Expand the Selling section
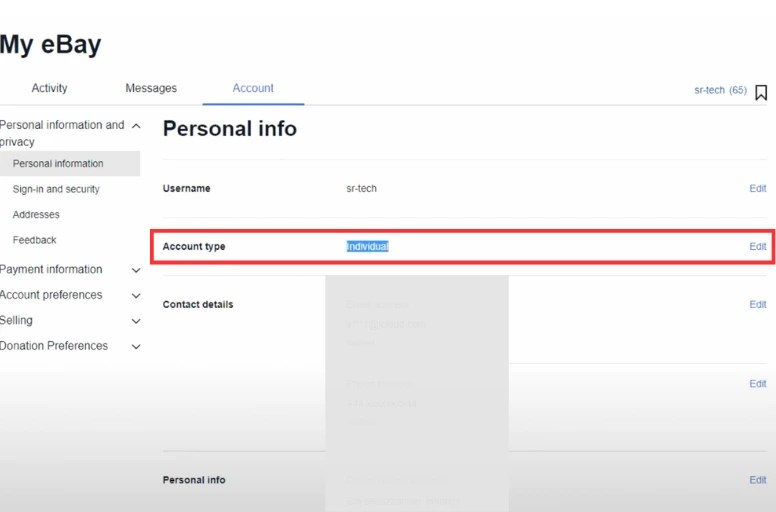This screenshot has width=776, height=512. point(136,321)
